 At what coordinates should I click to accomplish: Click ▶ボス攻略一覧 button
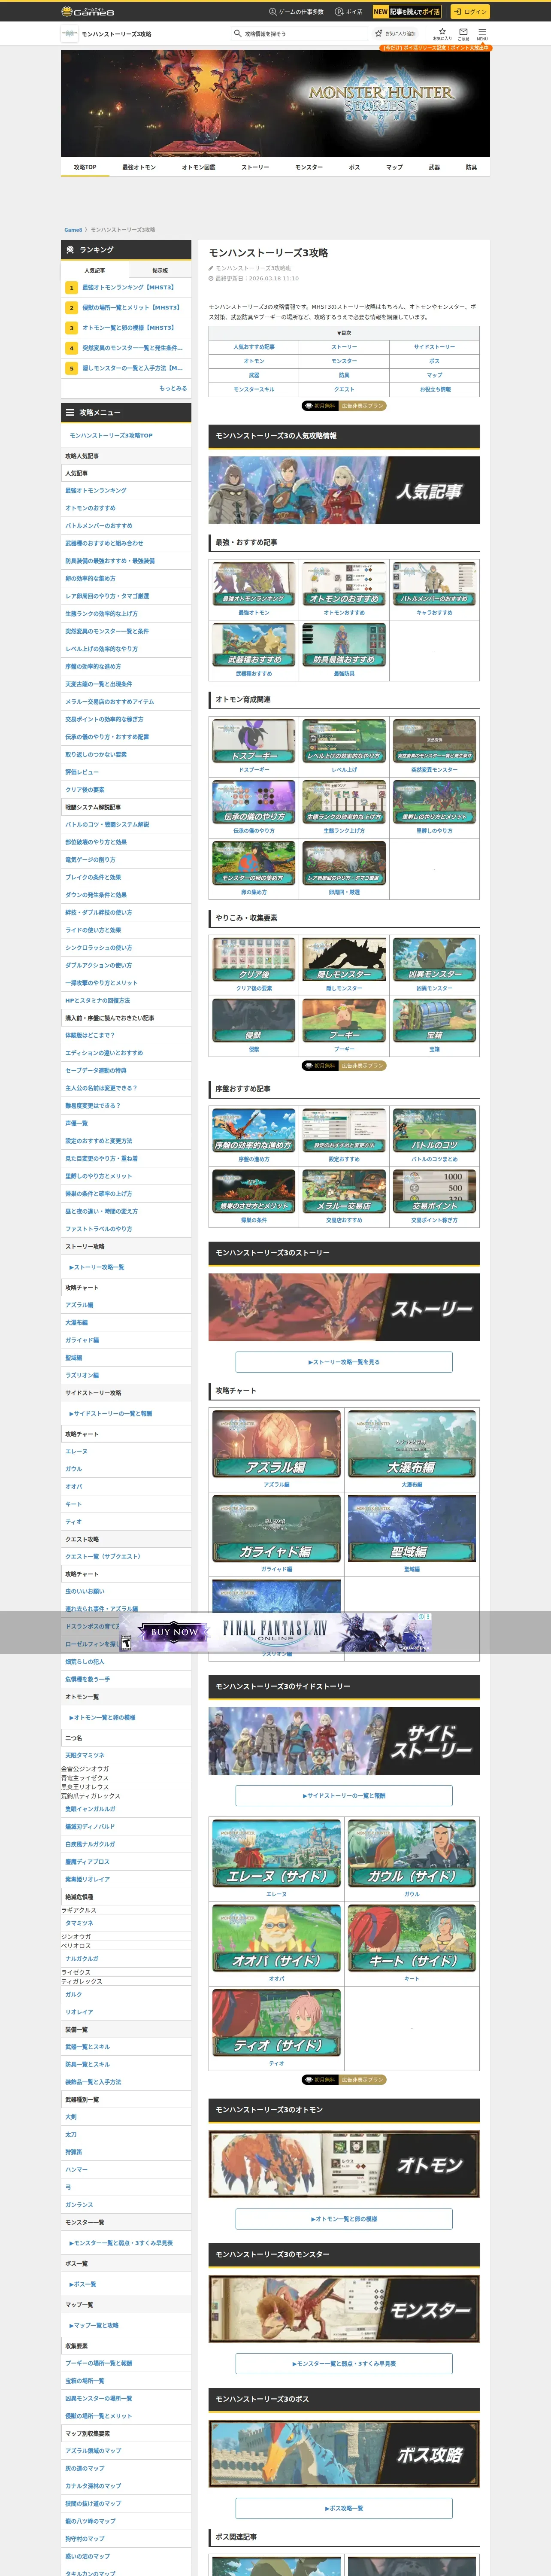click(x=344, y=2508)
